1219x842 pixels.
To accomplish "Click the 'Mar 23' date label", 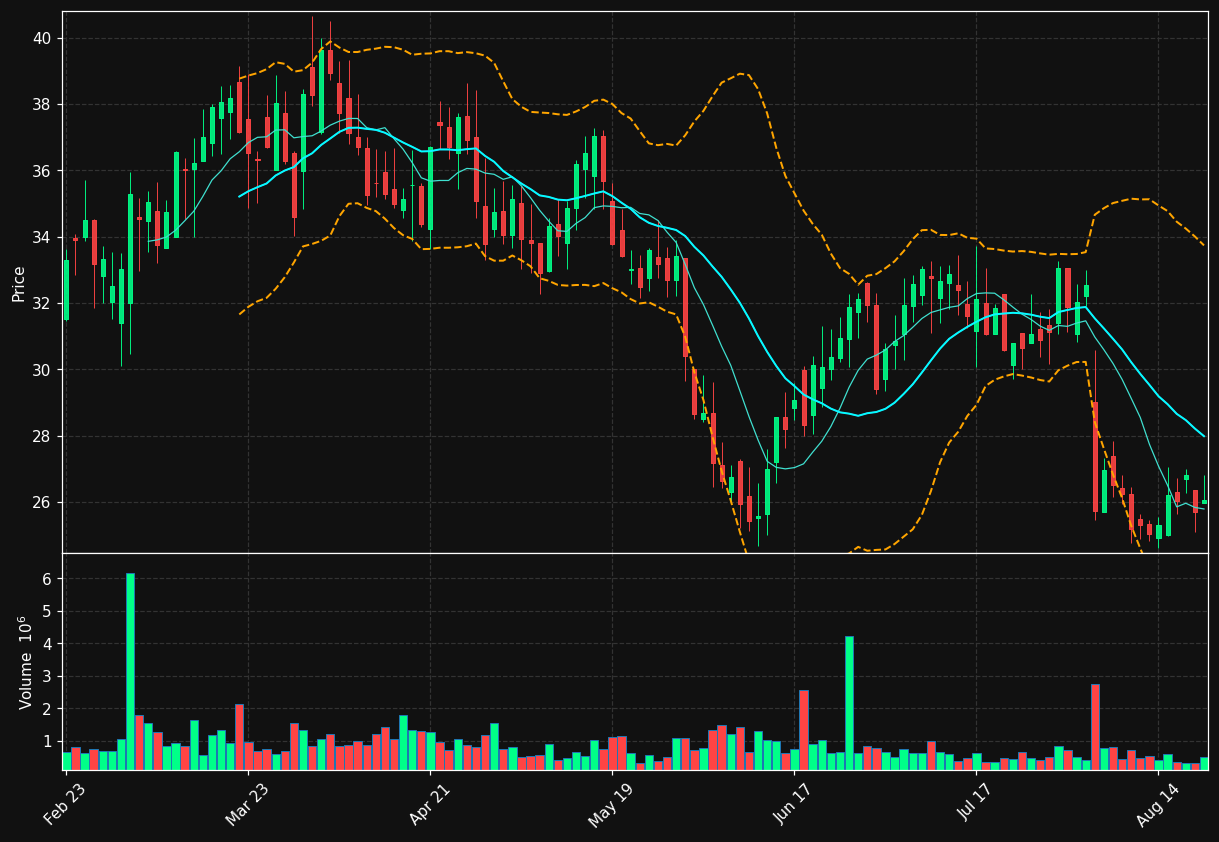I will (x=247, y=805).
